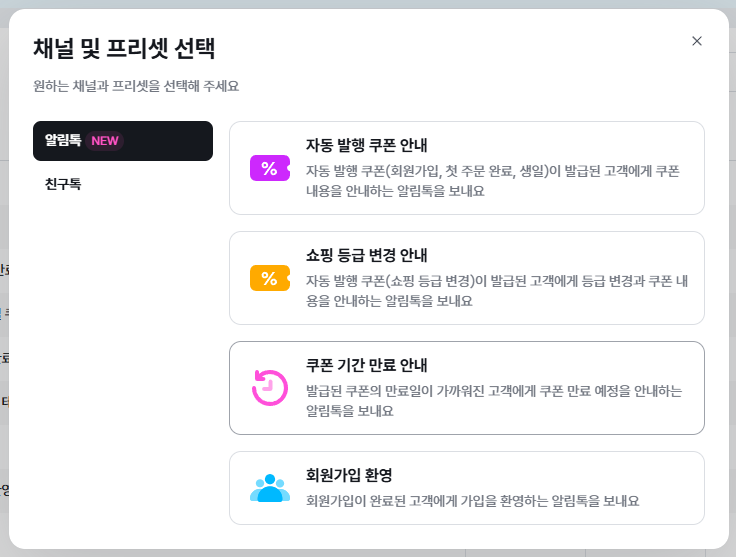The height and width of the screenshot is (557, 736).
Task: Switch to the 친구톡 channel tab
Action: 63,185
